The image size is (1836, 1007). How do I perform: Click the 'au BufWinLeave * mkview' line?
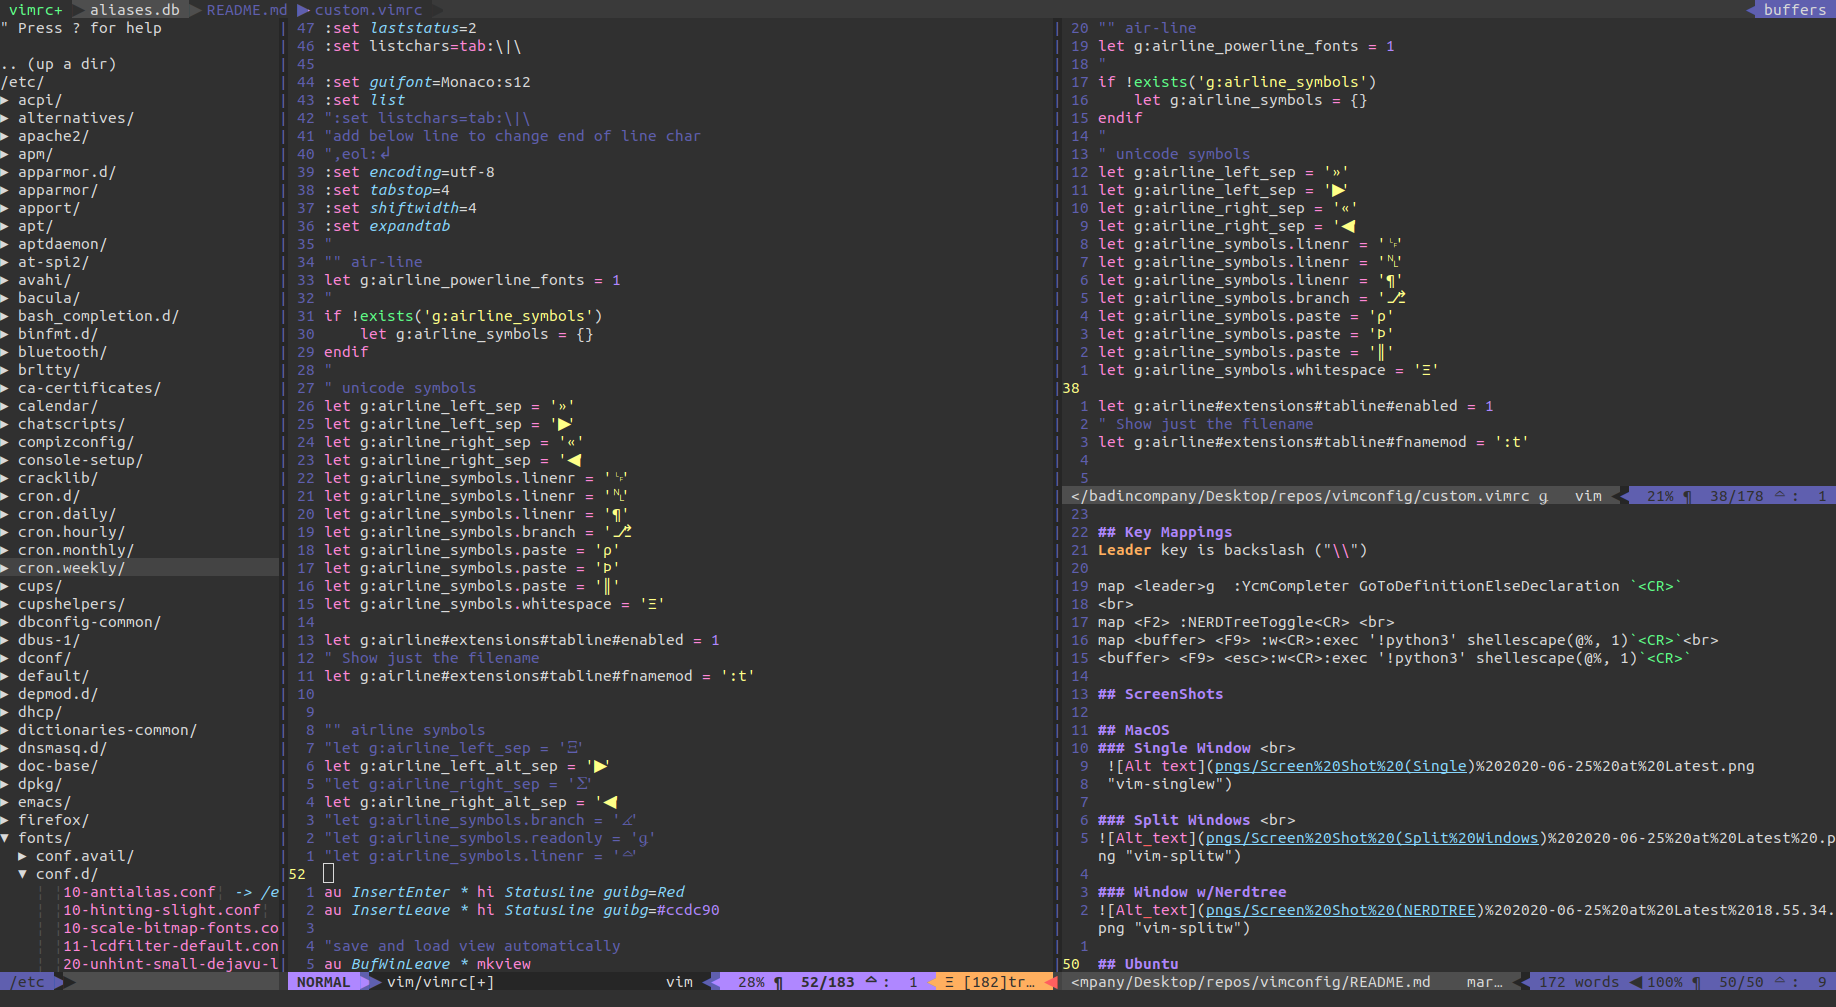[427, 964]
